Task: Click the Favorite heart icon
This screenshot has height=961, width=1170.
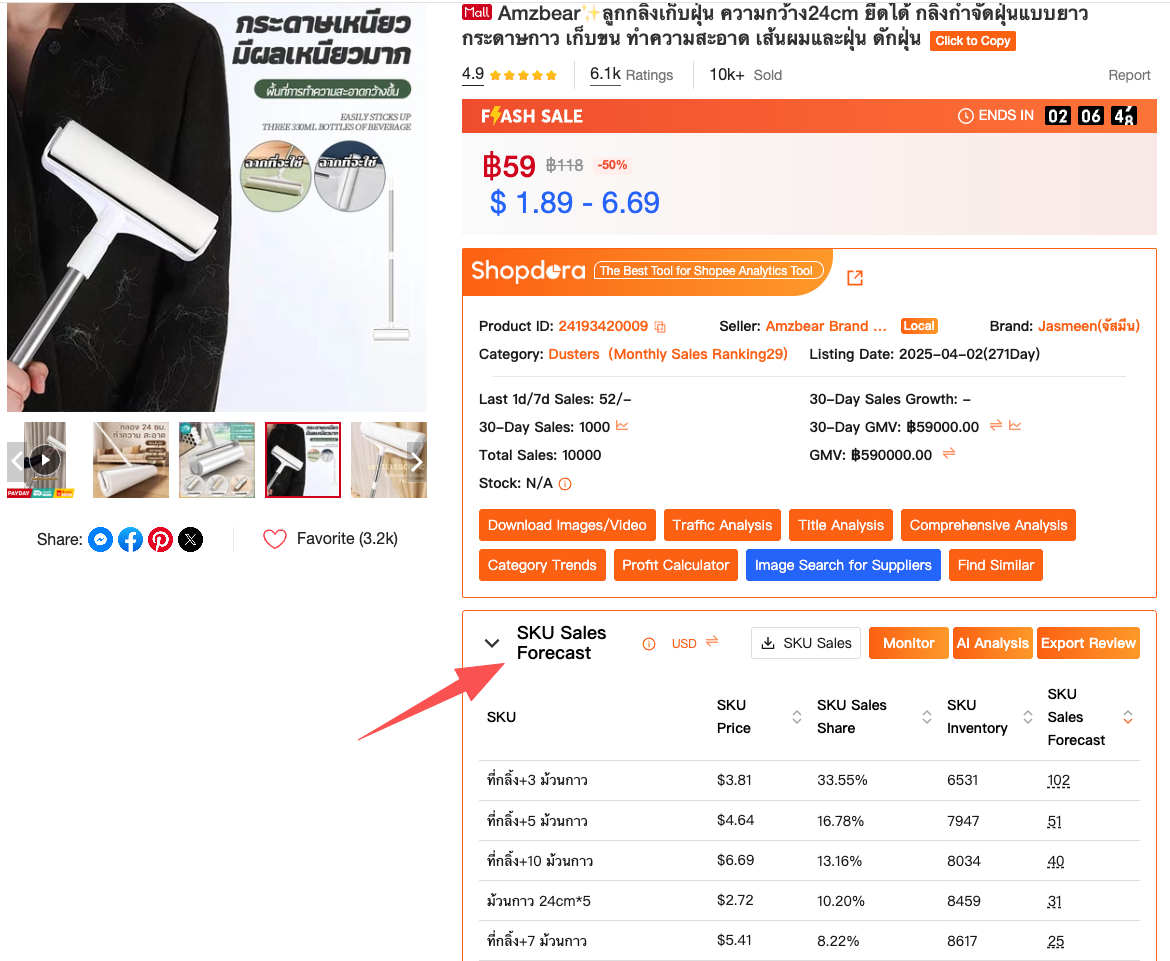Action: [x=275, y=539]
